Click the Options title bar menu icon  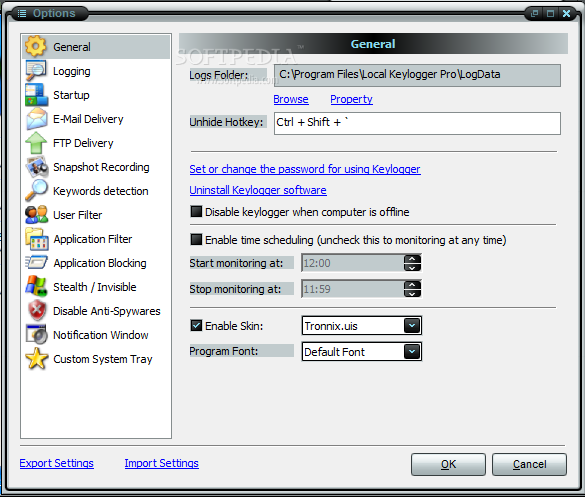pyautogui.click(x=22, y=13)
